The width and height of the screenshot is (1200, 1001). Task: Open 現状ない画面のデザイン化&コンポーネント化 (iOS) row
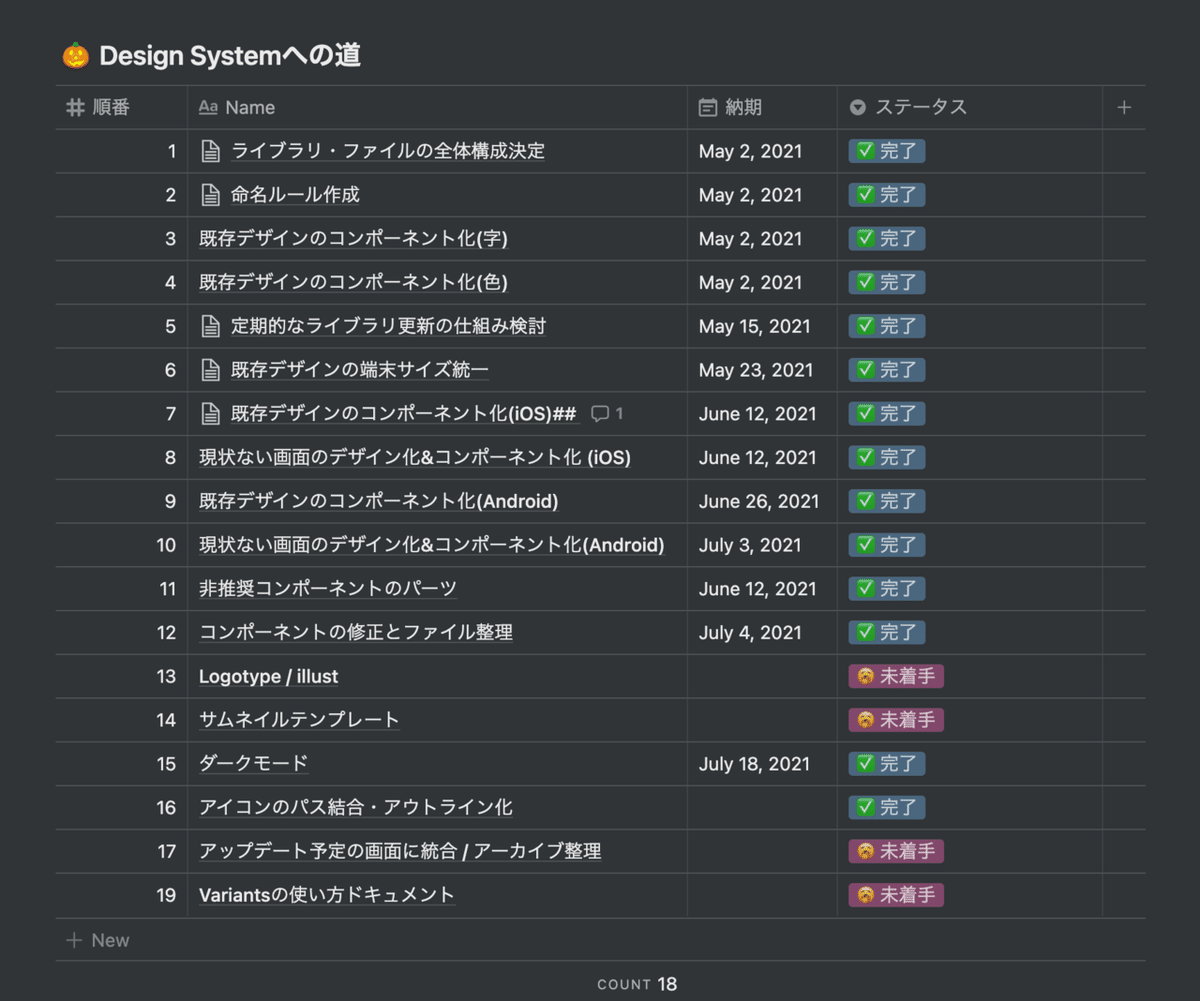pyautogui.click(x=415, y=458)
